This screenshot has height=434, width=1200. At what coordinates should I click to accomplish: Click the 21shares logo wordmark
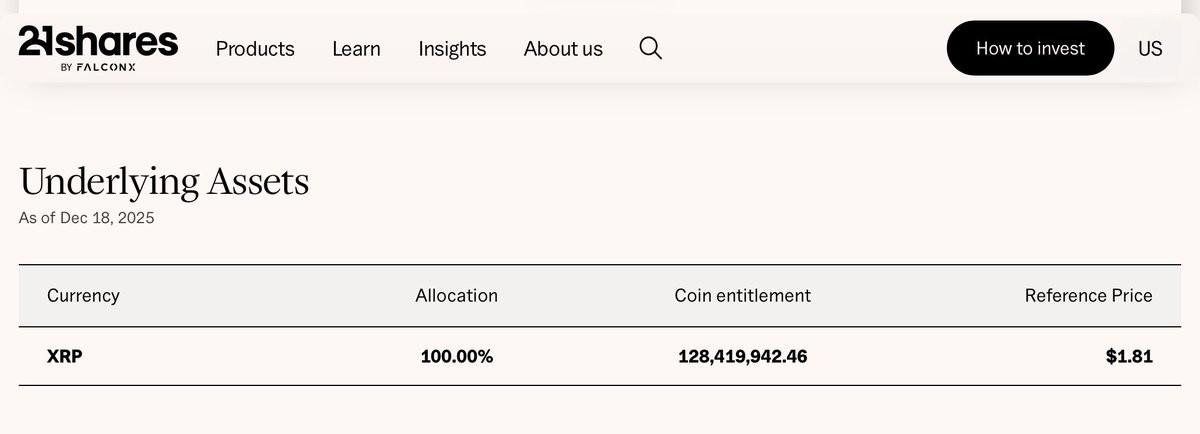(98, 41)
